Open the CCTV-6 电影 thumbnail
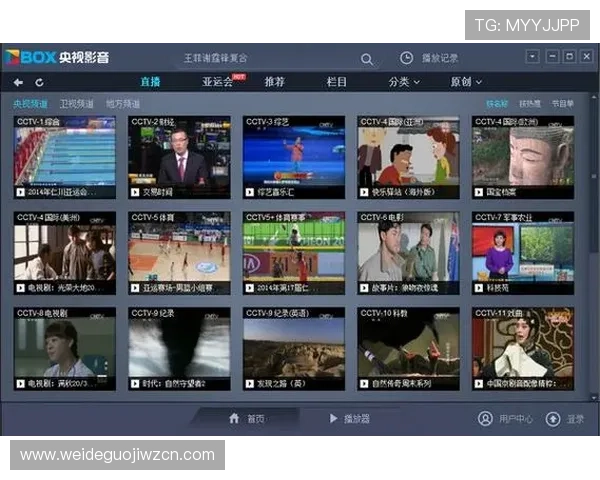Viewport: 600px width, 480px height. [x=408, y=253]
